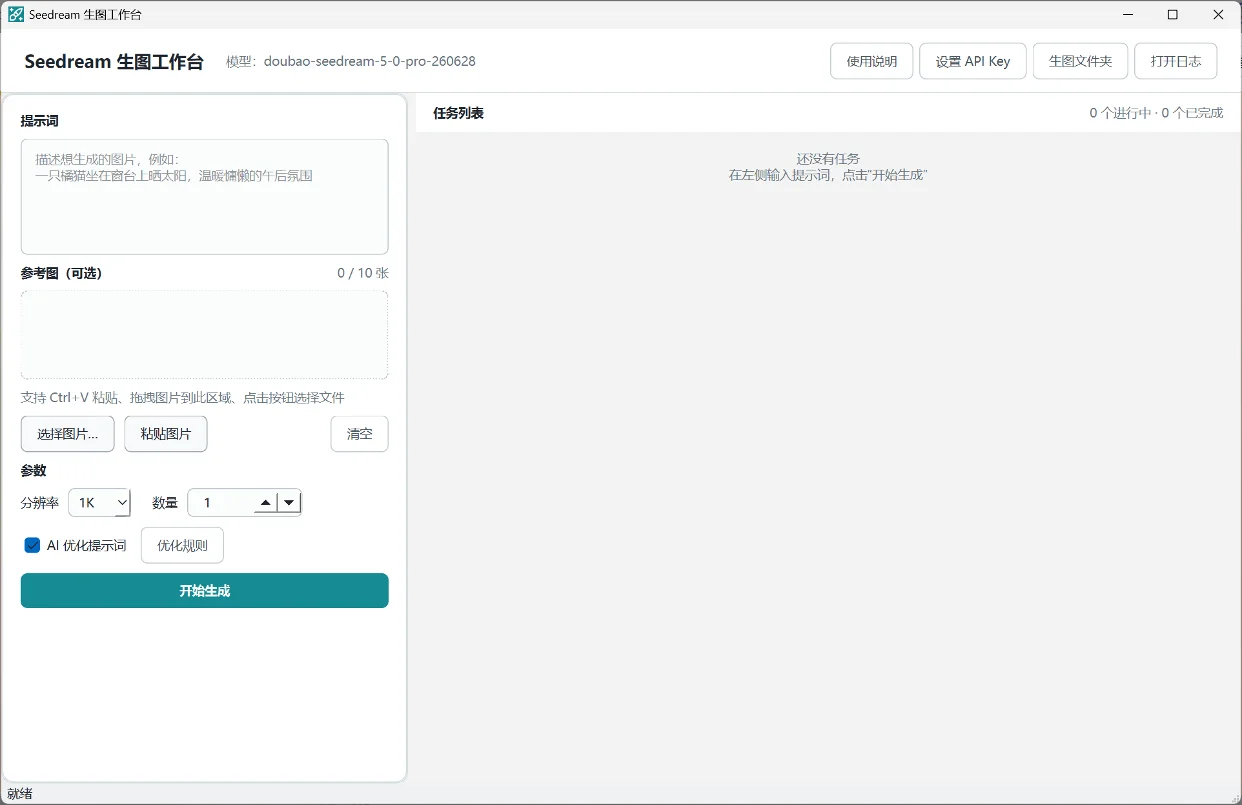Increase 数量 with the up arrow
Image resolution: width=1242 pixels, height=805 pixels.
266,503
